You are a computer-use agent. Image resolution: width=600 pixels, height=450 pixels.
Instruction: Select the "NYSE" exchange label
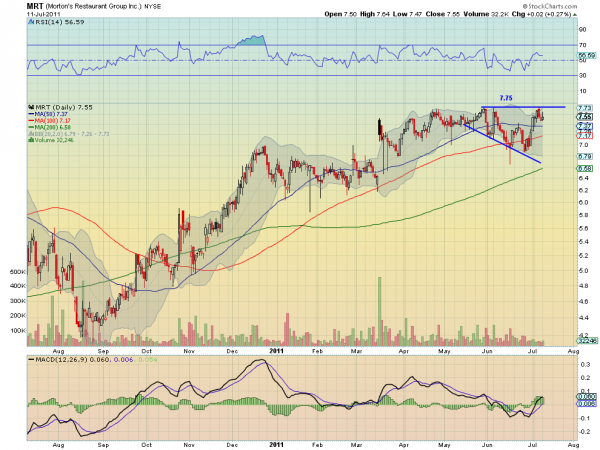pyautogui.click(x=153, y=7)
